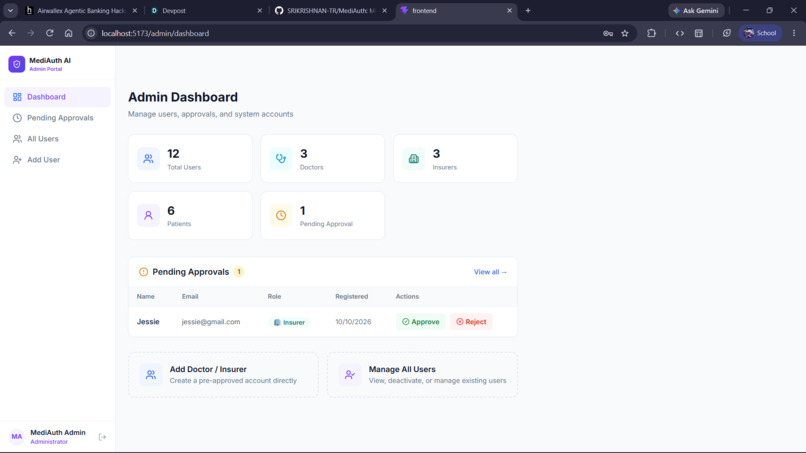Click the Registered column header

(352, 297)
